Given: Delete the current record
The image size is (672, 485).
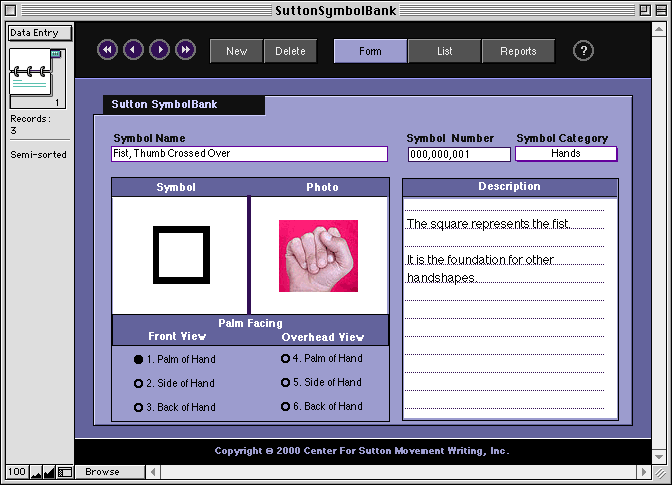Looking at the screenshot, I should (x=290, y=51).
